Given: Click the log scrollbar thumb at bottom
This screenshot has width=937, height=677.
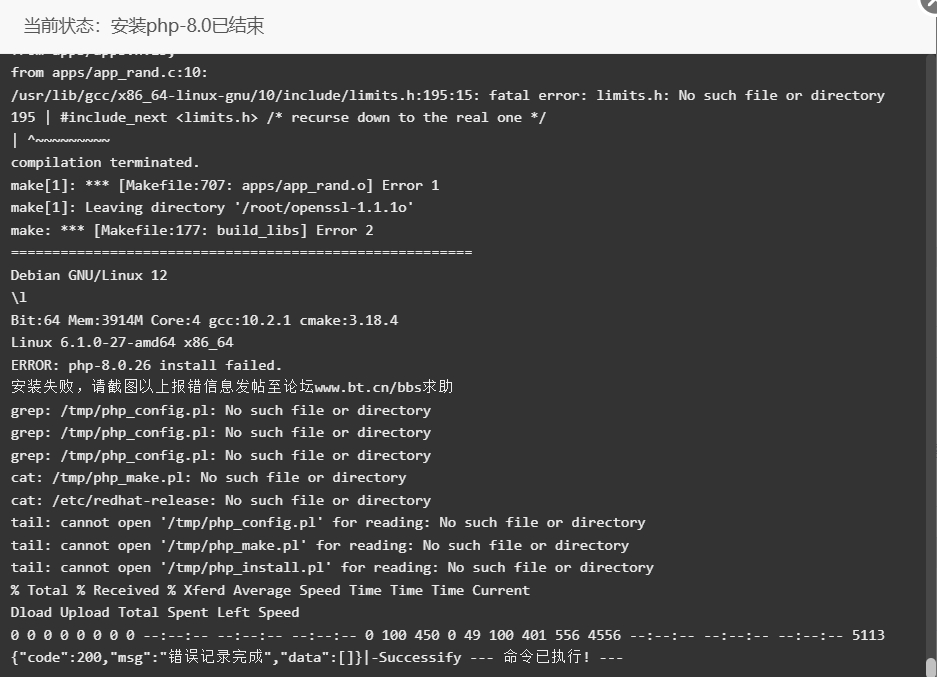Looking at the screenshot, I should [x=930, y=667].
